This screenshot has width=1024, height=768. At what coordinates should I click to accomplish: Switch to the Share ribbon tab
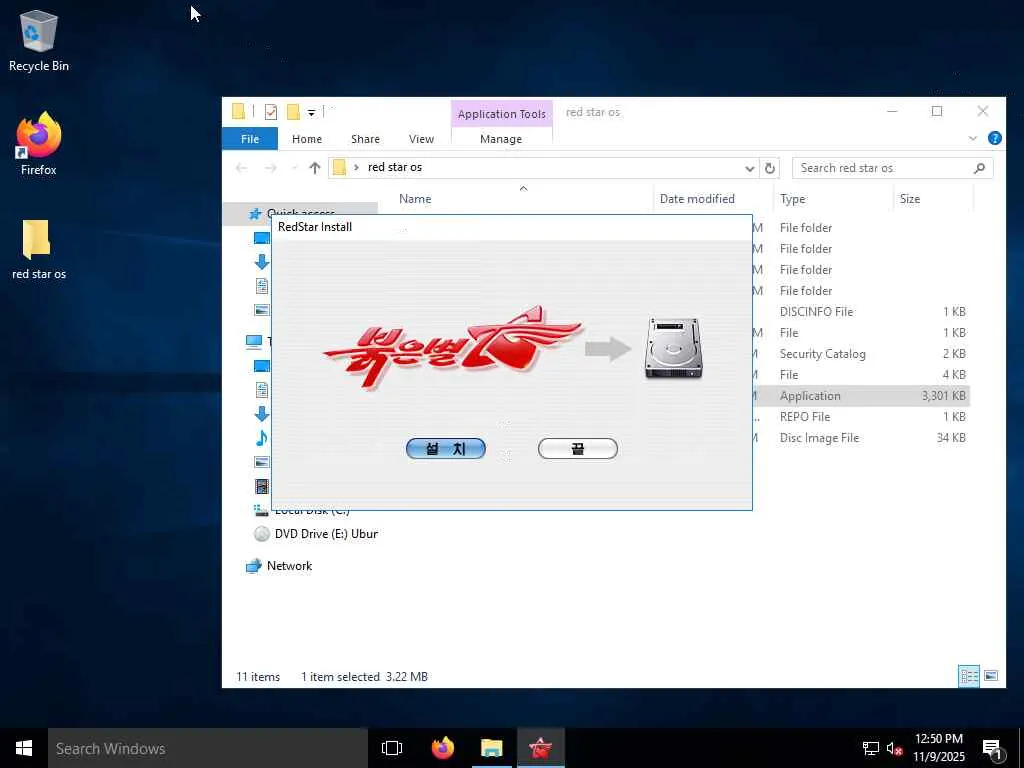pos(365,138)
